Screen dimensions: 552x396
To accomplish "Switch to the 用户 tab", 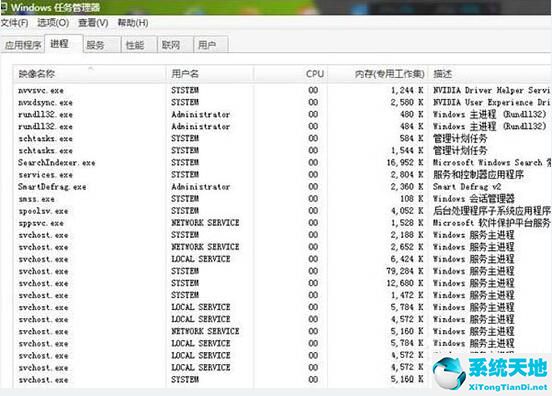I will pyautogui.click(x=211, y=45).
